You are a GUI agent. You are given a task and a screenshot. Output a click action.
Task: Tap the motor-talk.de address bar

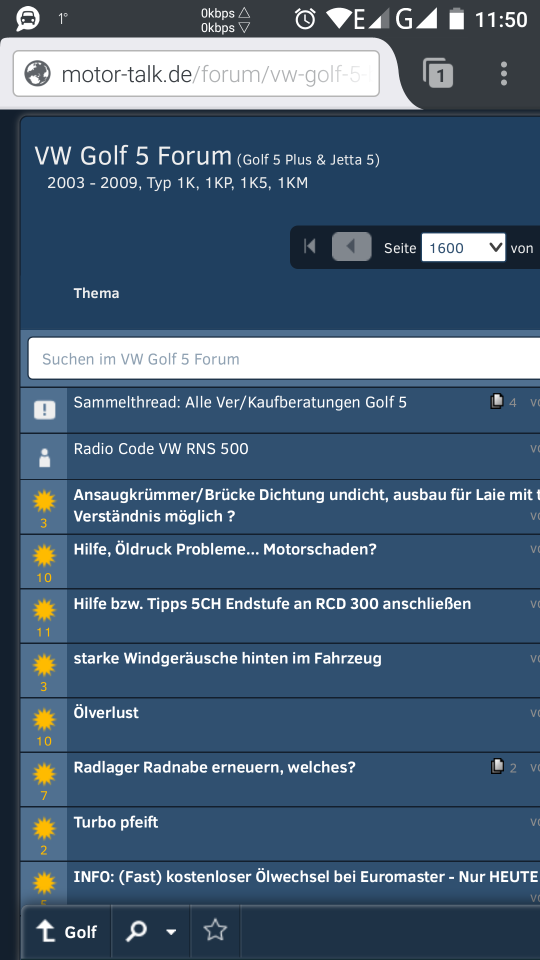click(196, 74)
